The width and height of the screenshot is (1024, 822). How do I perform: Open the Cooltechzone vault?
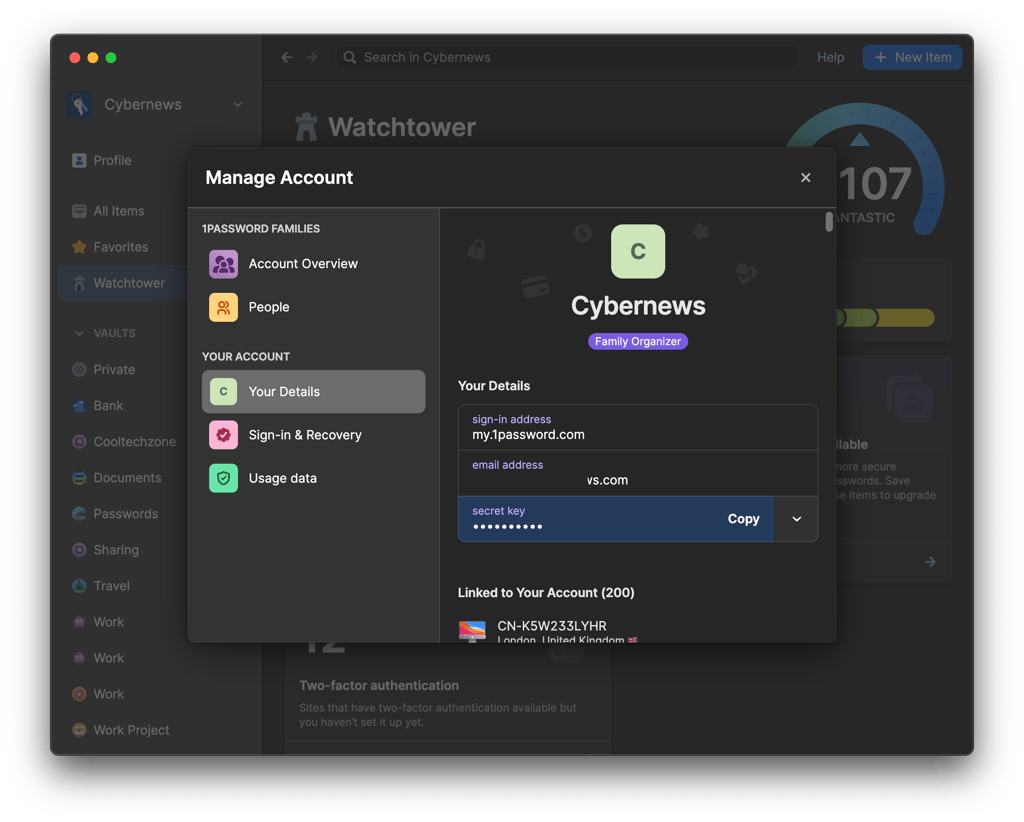(x=124, y=441)
